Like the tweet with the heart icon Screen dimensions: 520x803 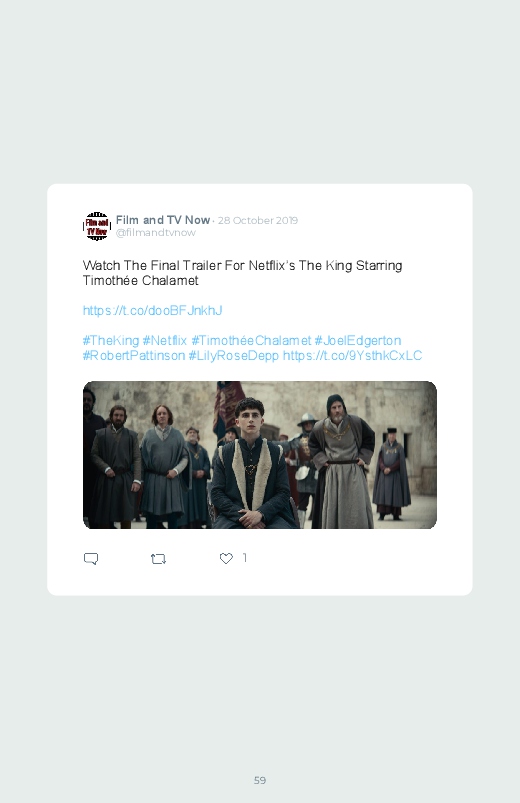226,558
